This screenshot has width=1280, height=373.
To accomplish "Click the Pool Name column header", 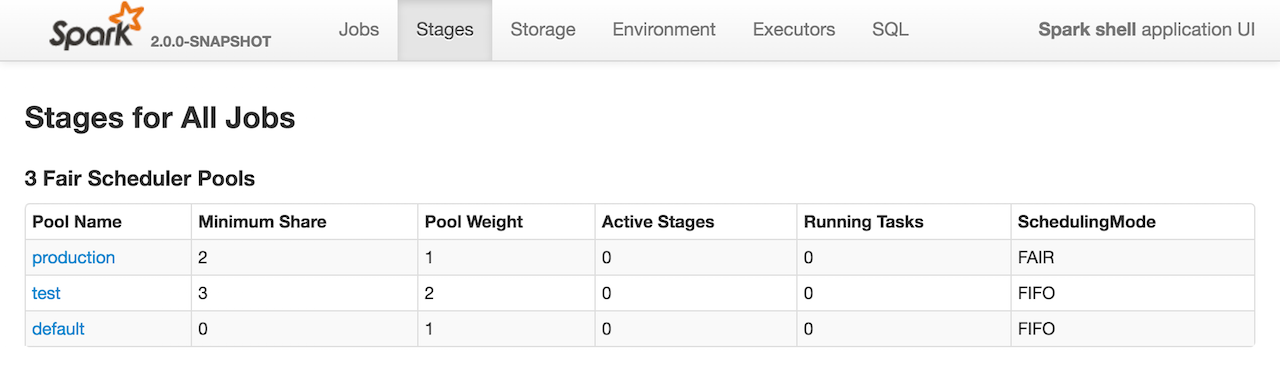I will (x=77, y=222).
